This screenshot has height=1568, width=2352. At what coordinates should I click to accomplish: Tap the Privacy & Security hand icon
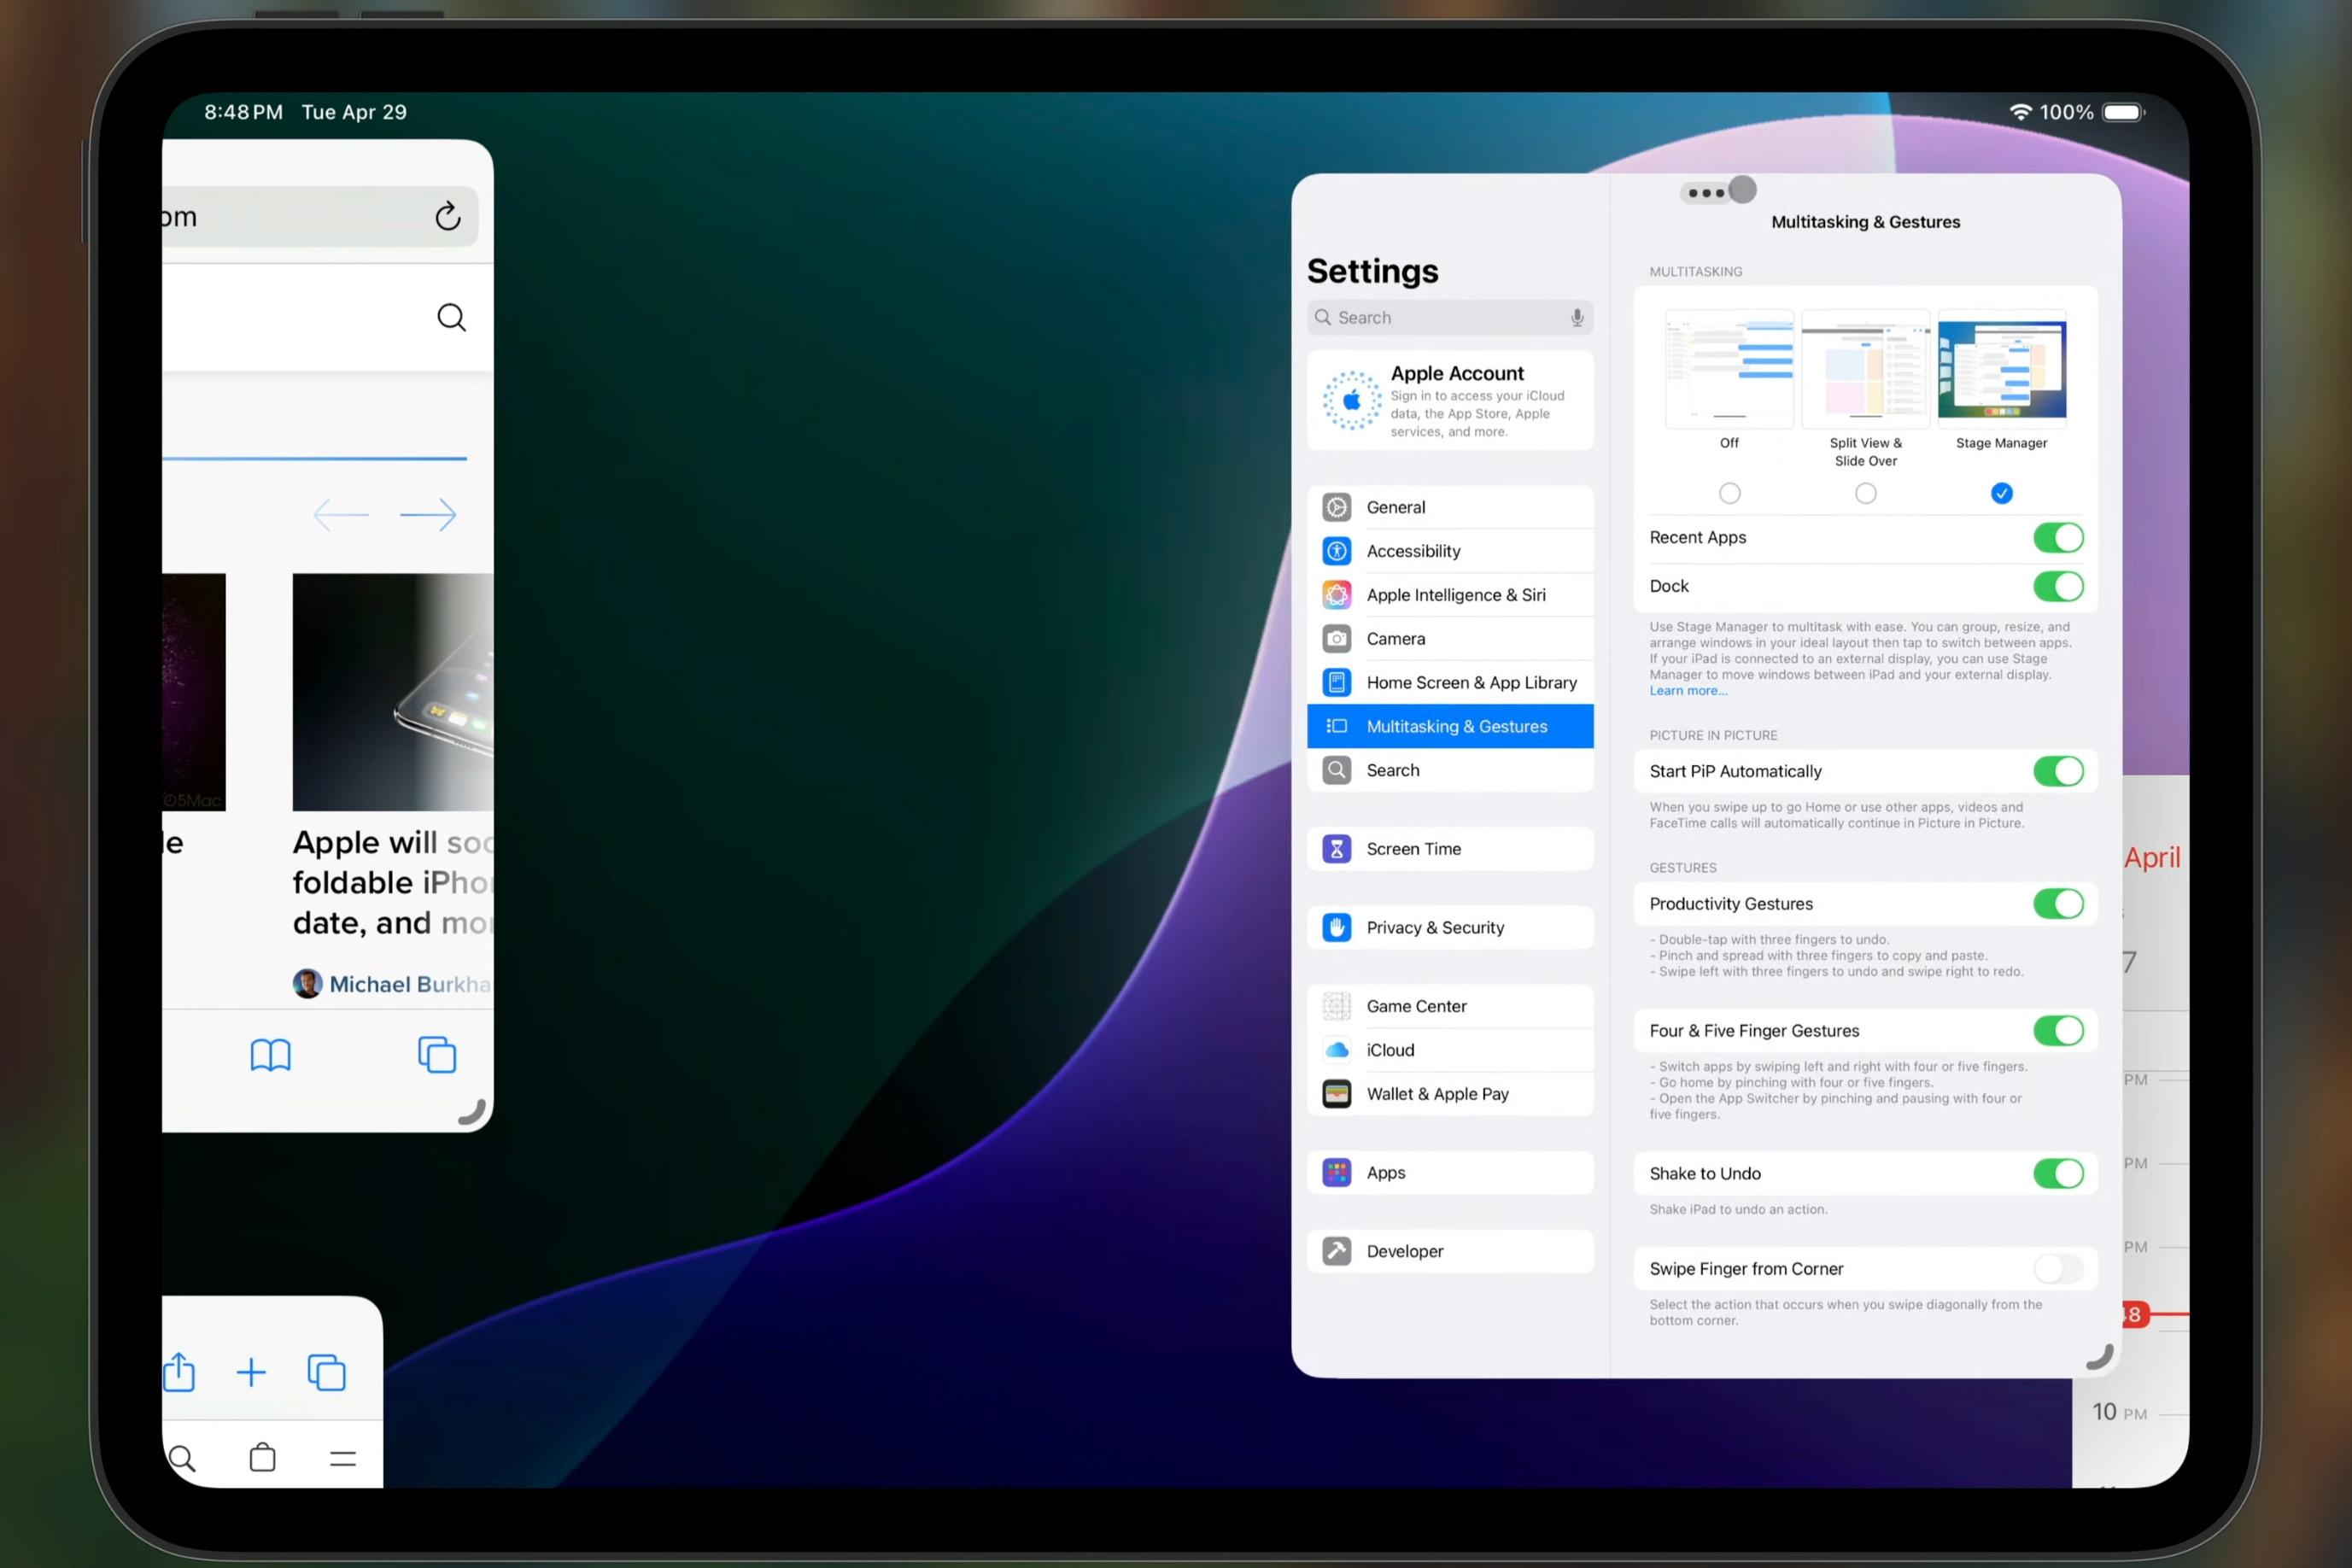[1337, 927]
